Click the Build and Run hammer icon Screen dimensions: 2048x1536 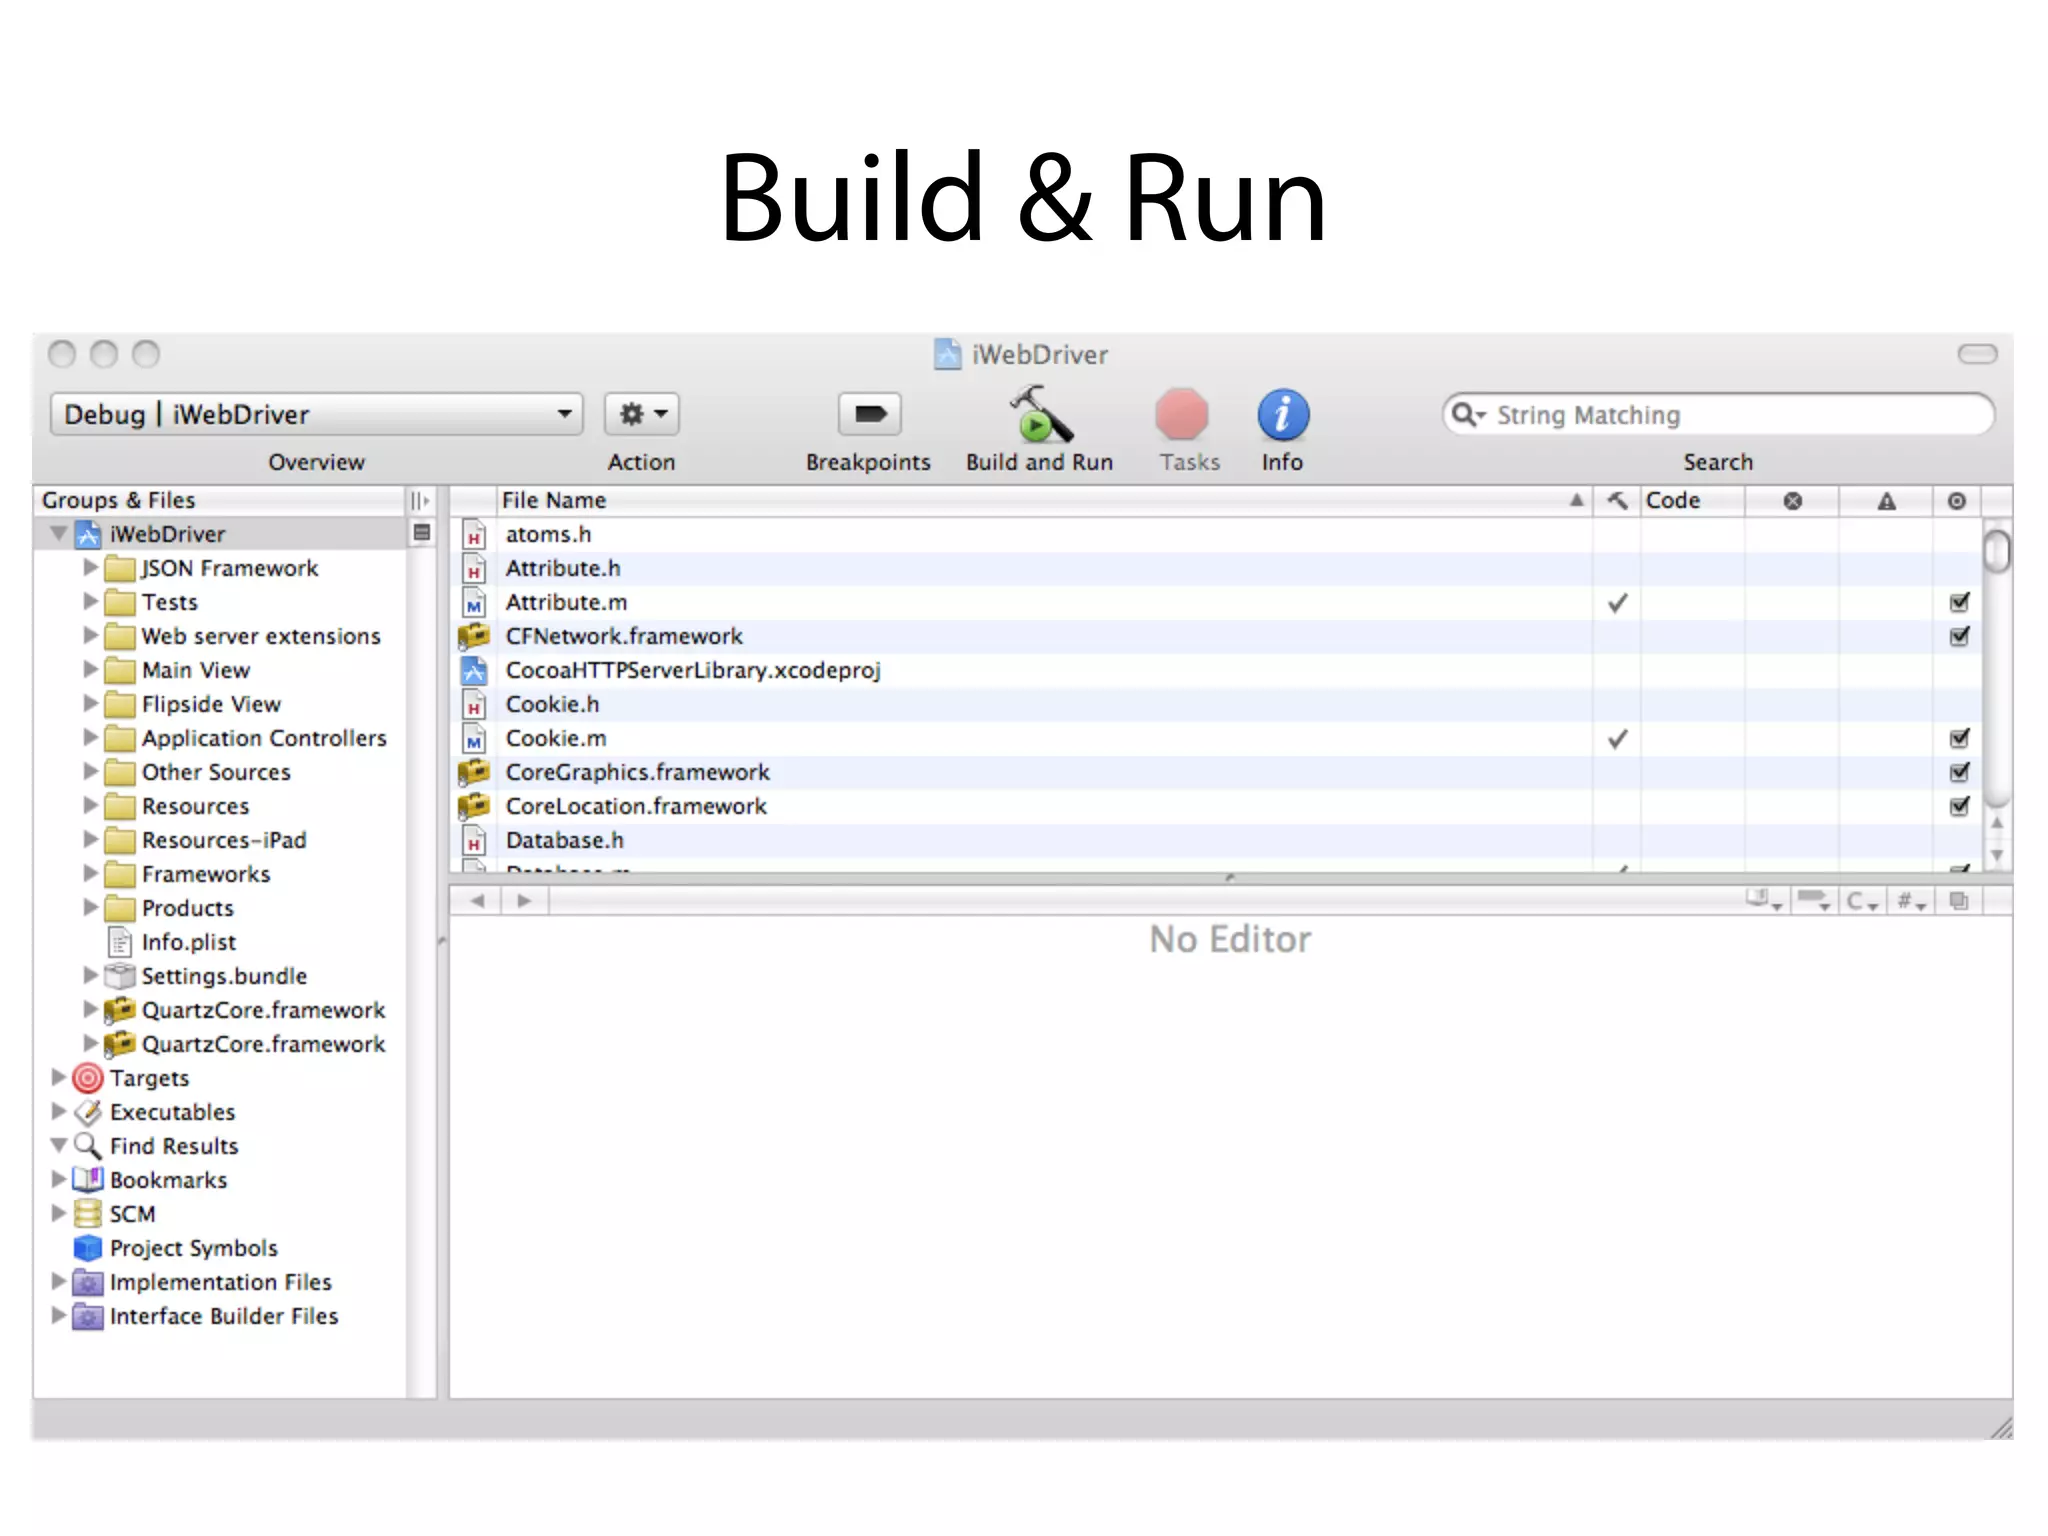[1040, 414]
